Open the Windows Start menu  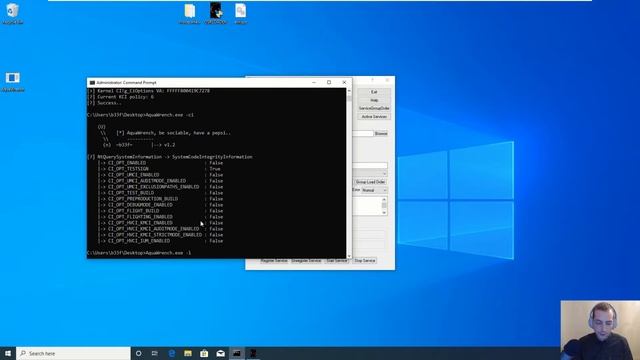tap(8, 353)
